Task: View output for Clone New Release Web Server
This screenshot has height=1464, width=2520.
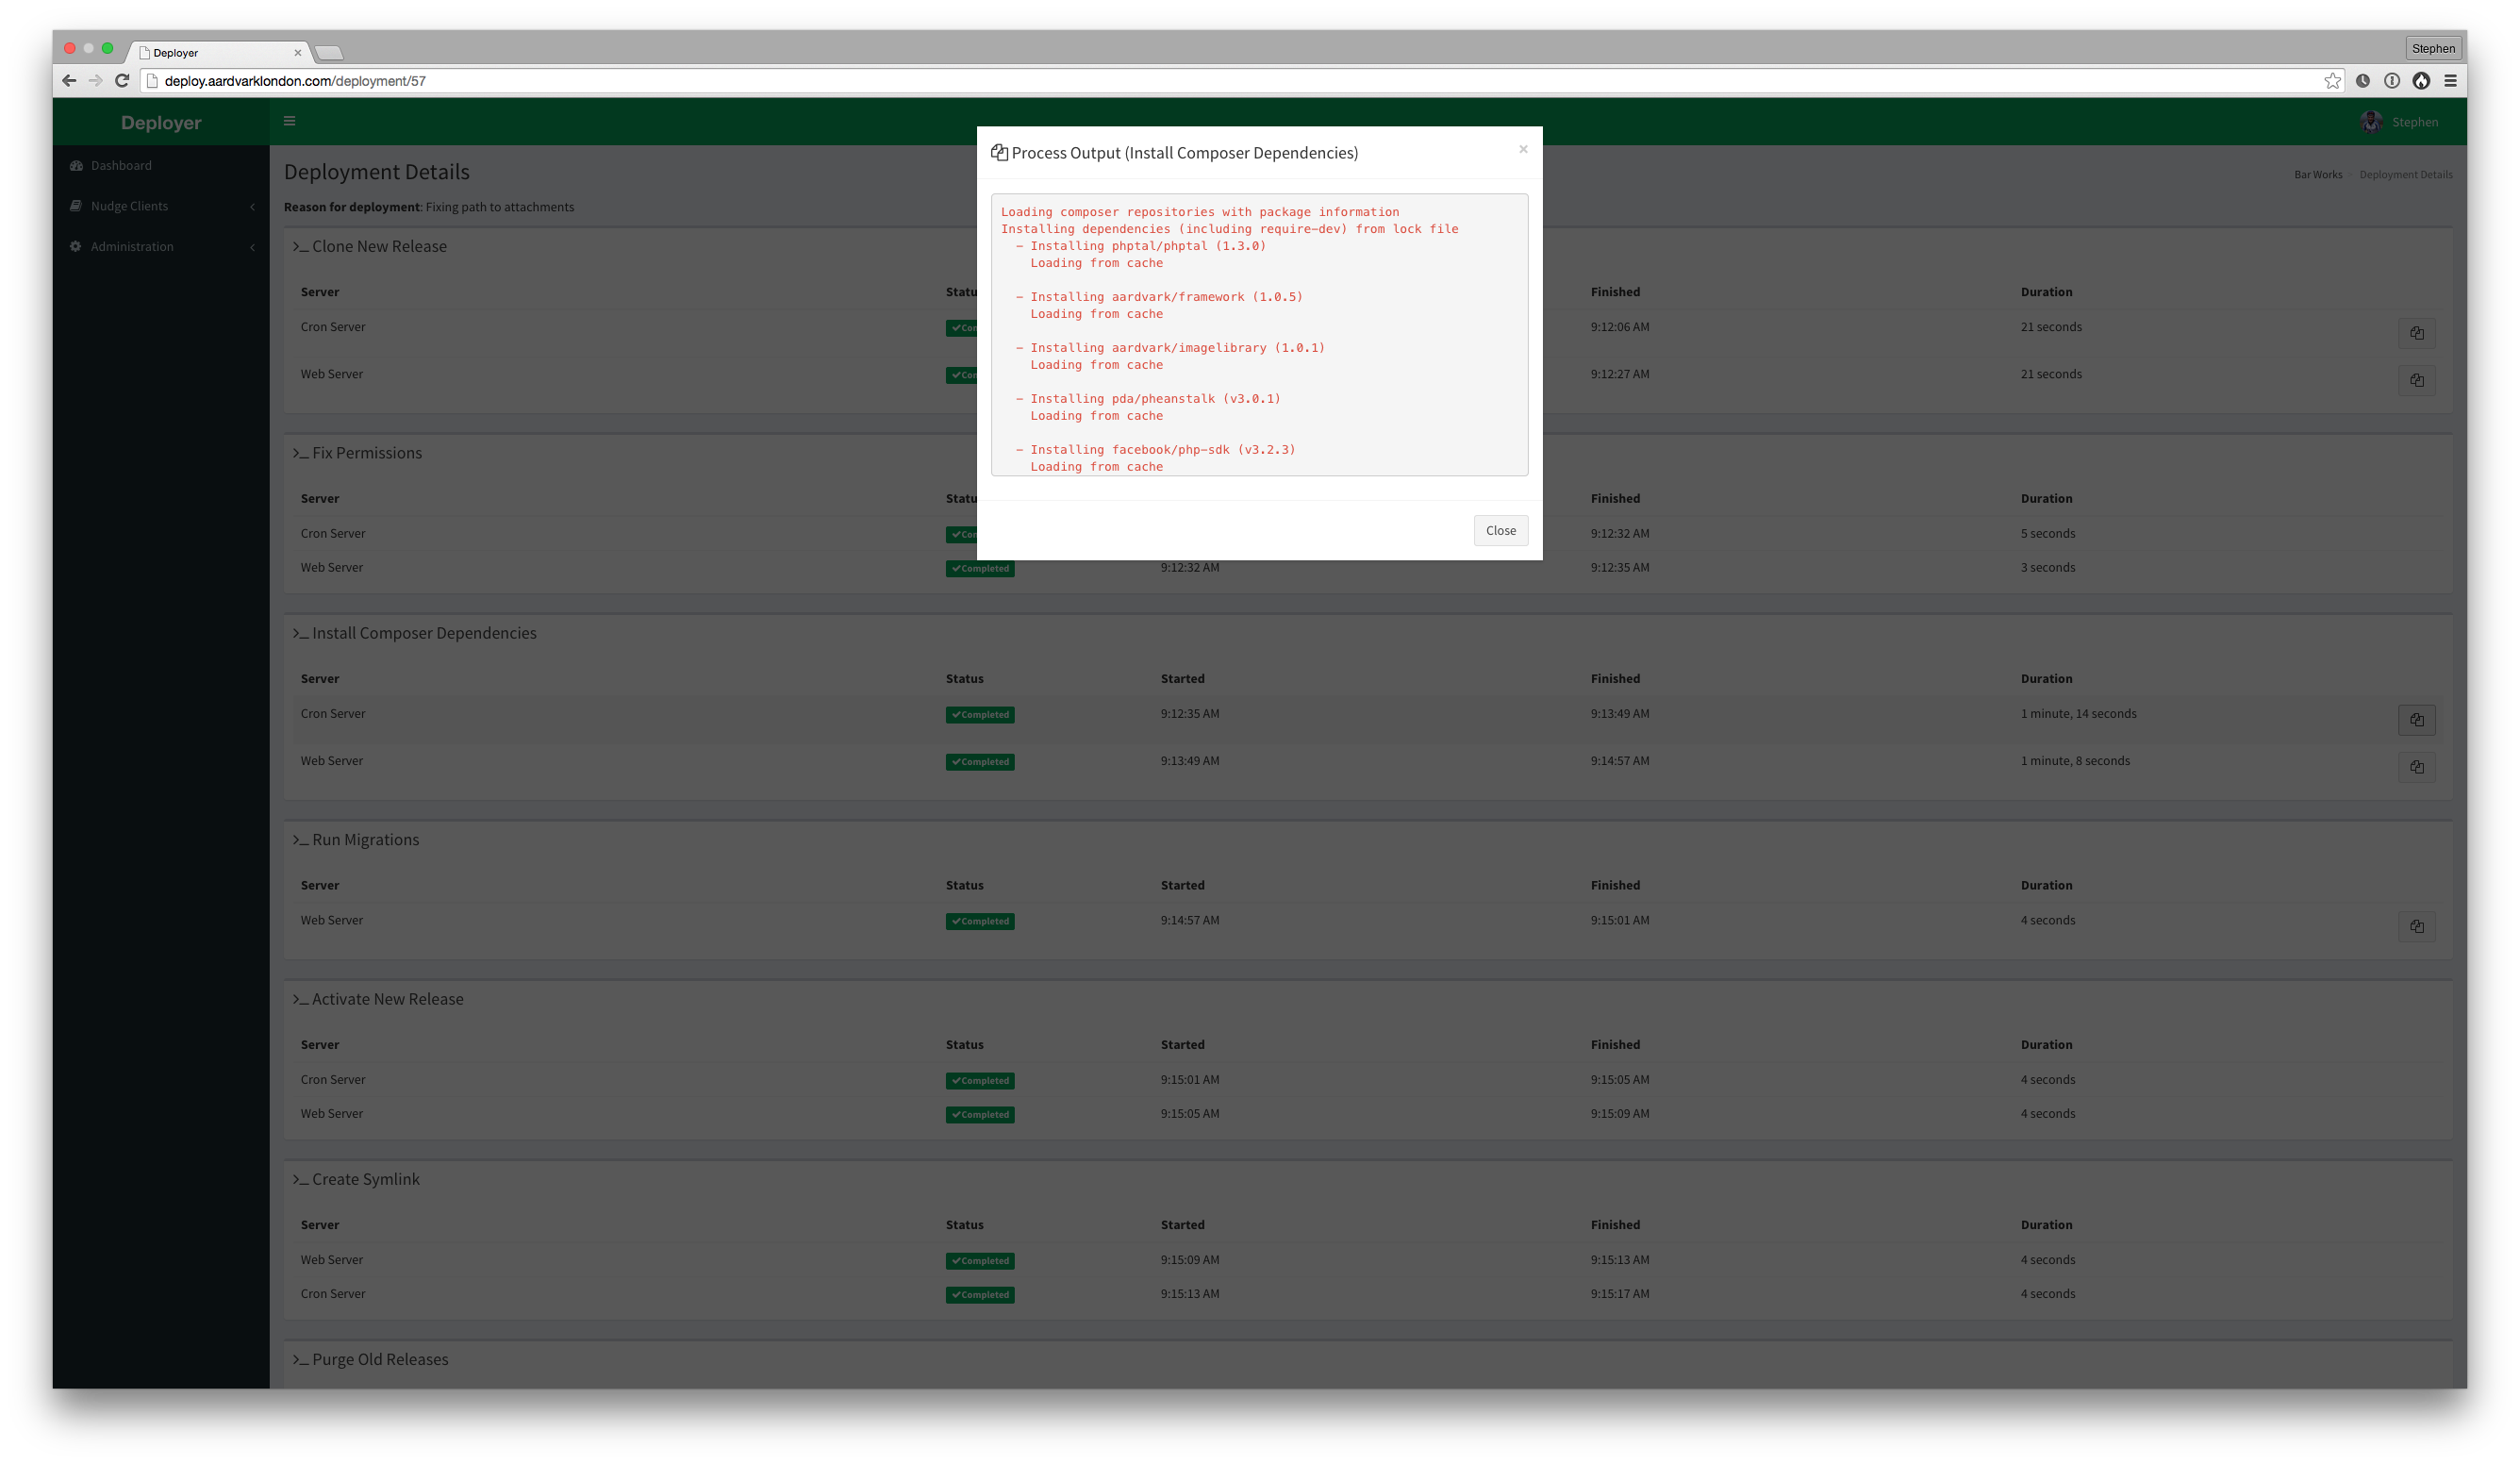Action: (2416, 381)
